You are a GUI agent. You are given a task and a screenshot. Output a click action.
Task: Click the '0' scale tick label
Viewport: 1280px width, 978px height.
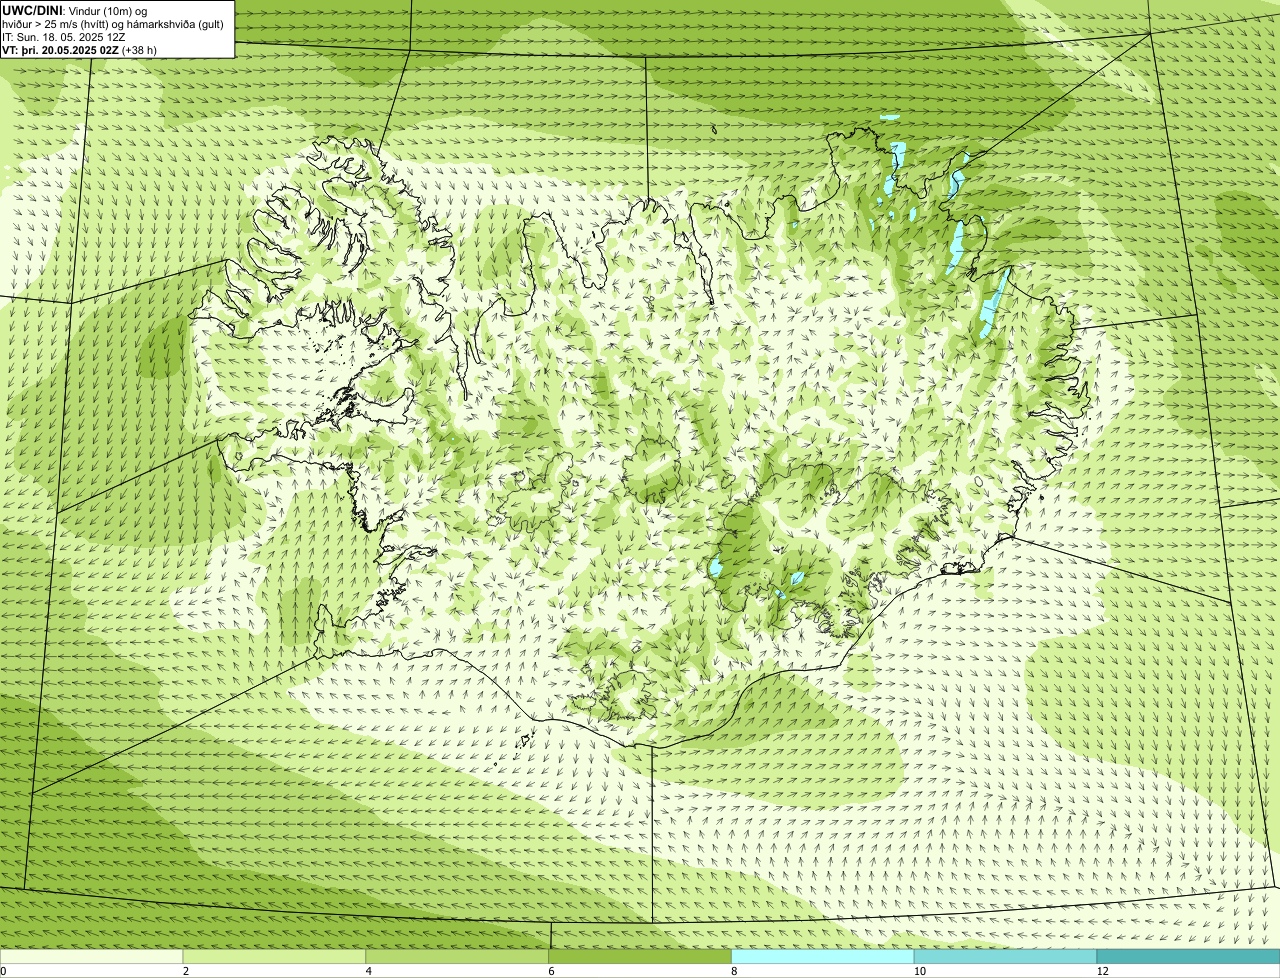point(3,971)
